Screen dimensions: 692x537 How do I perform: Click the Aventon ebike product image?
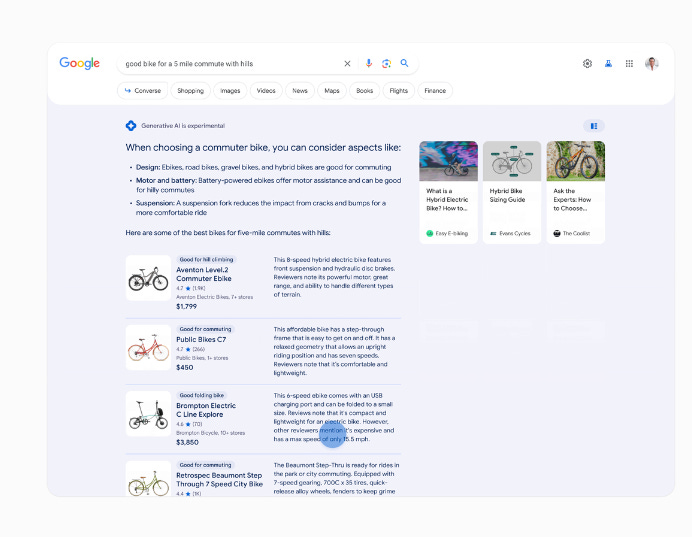(148, 278)
